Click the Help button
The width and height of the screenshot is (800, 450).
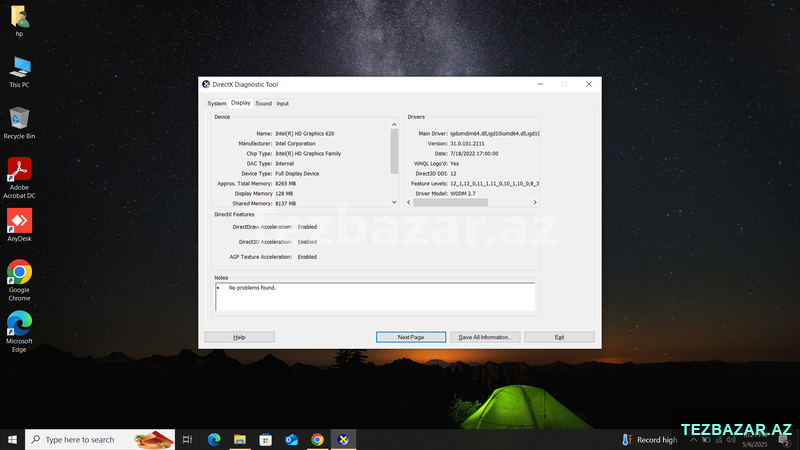coord(239,337)
